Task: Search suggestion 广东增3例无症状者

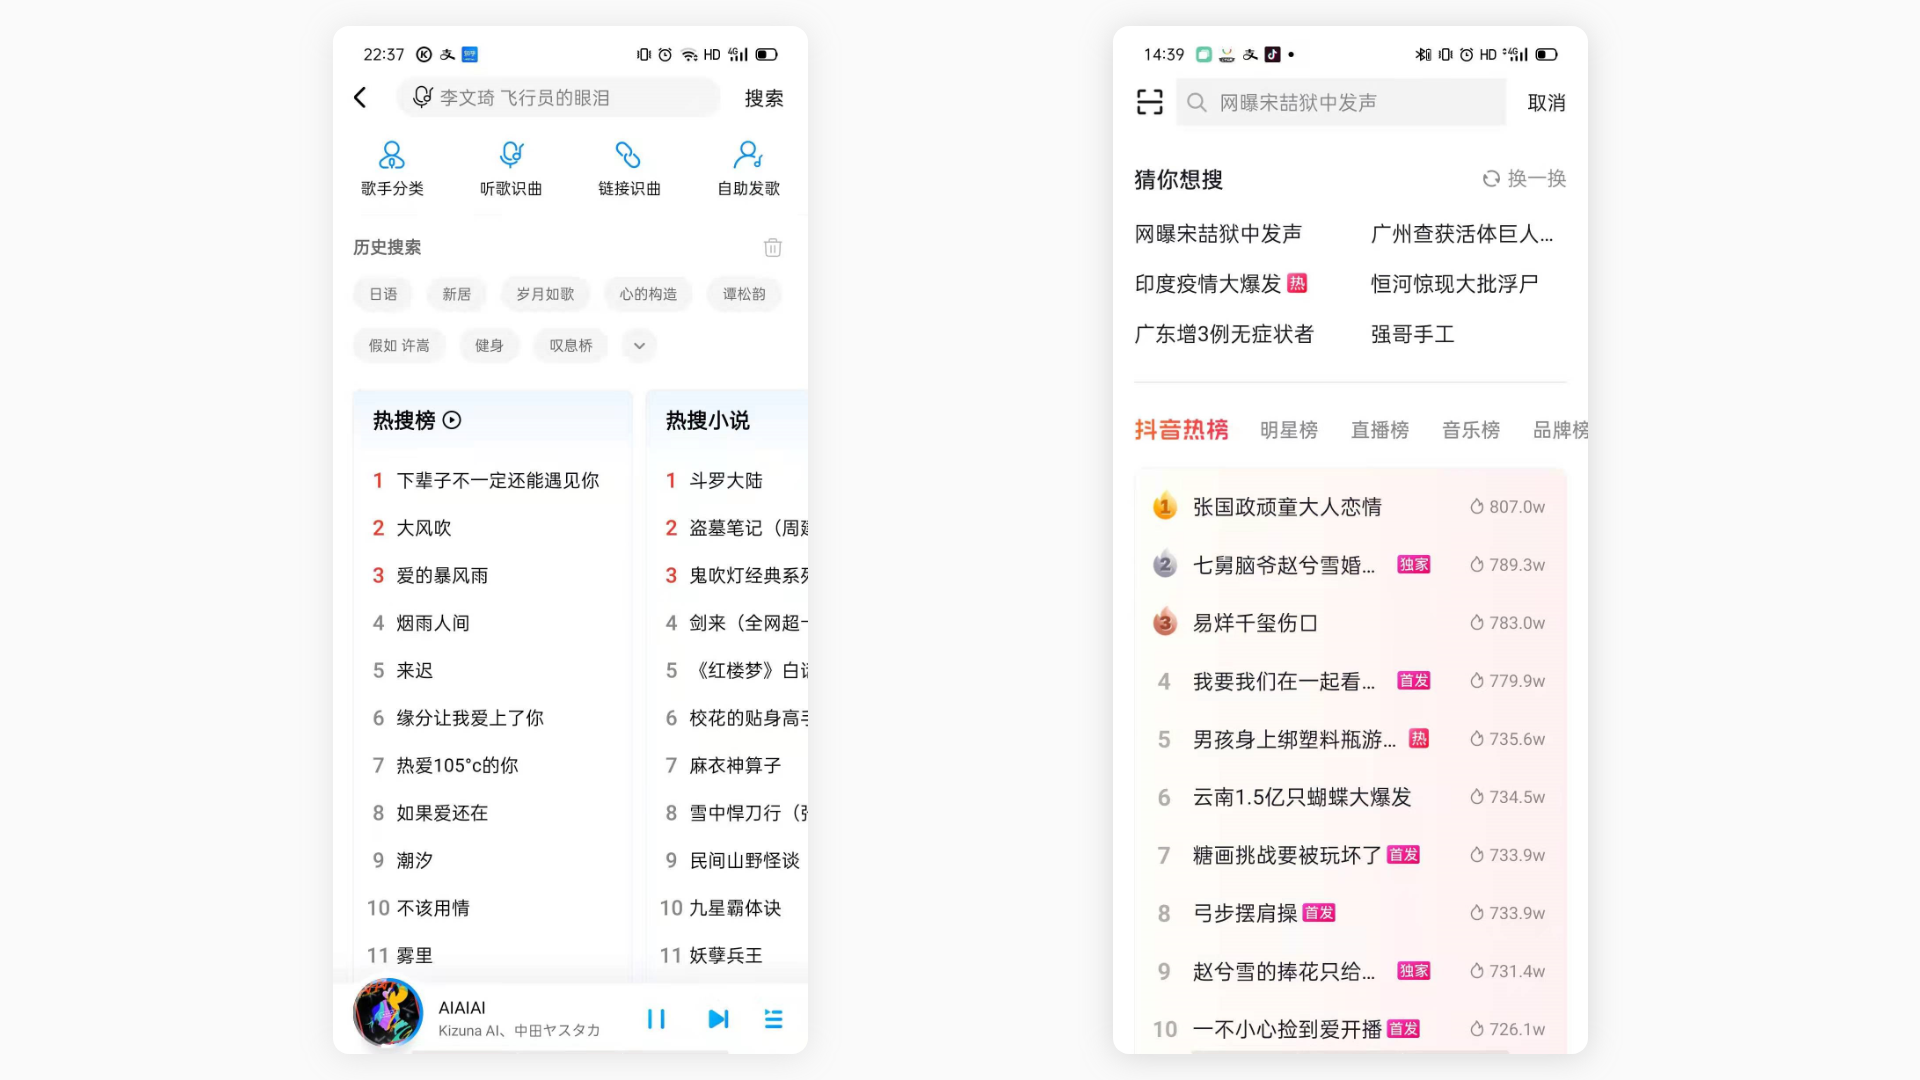Action: [1224, 334]
